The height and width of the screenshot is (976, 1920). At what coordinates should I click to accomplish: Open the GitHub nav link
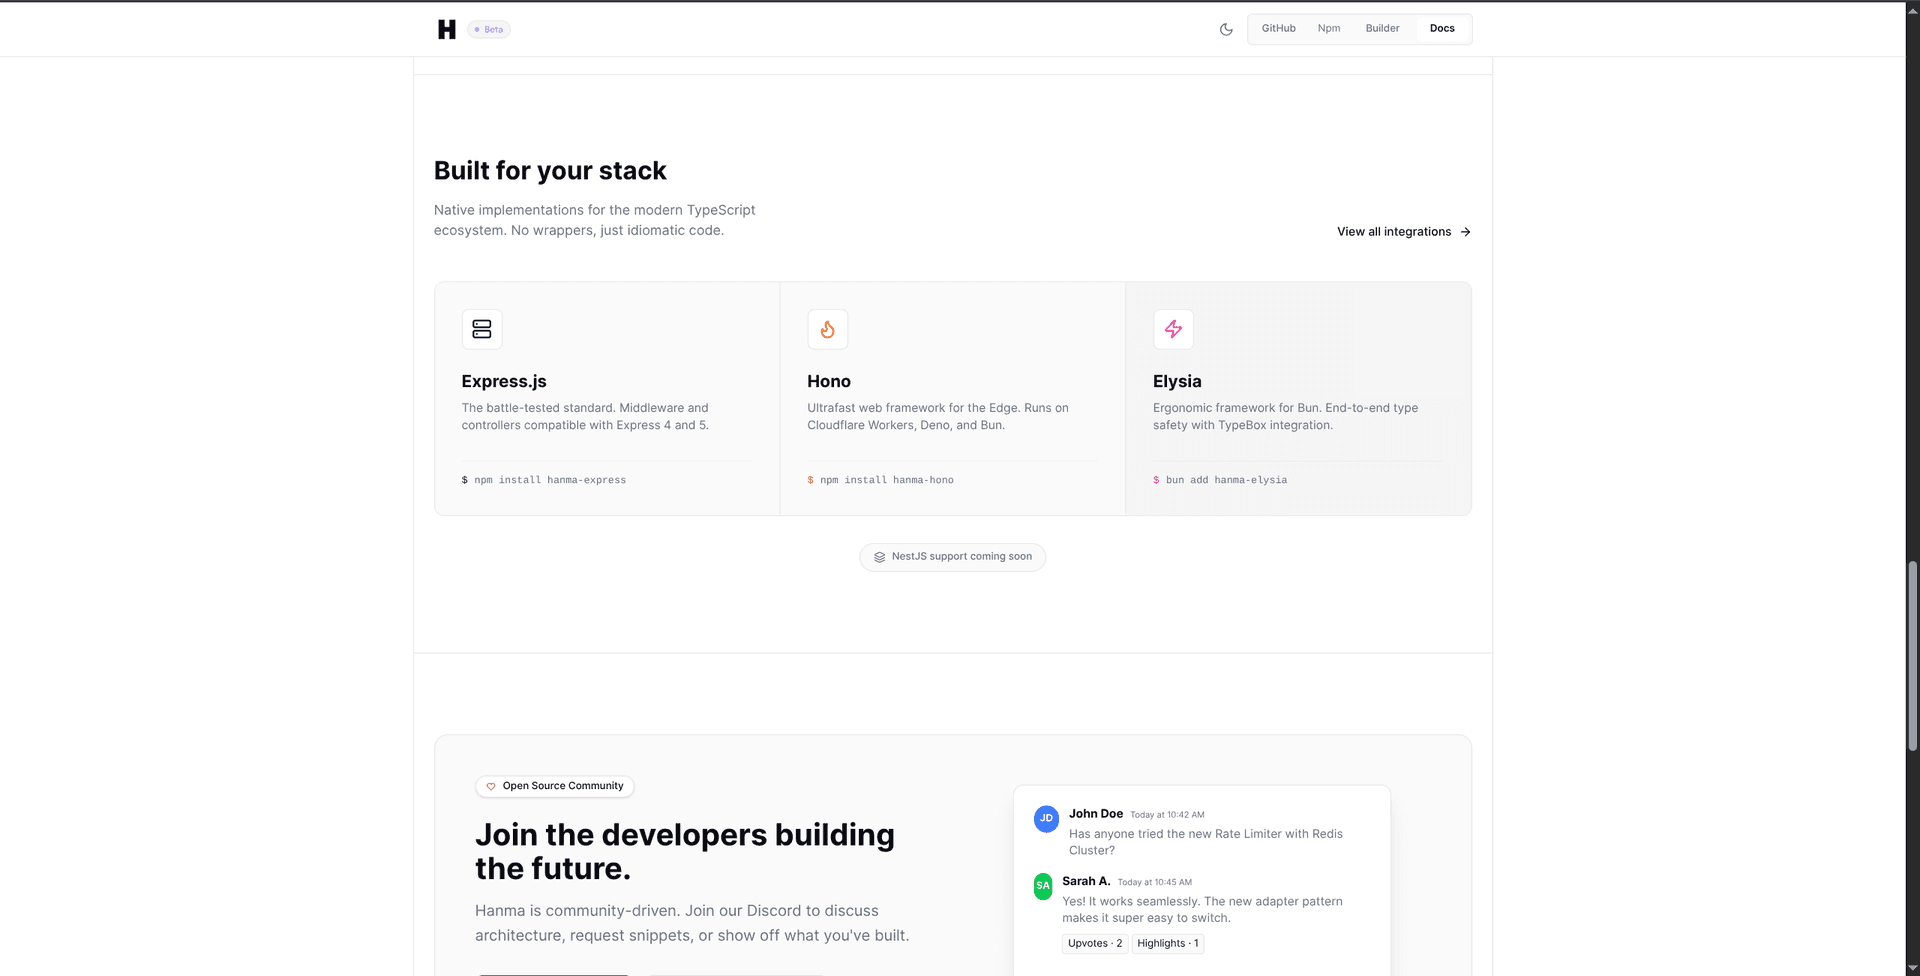coord(1278,28)
